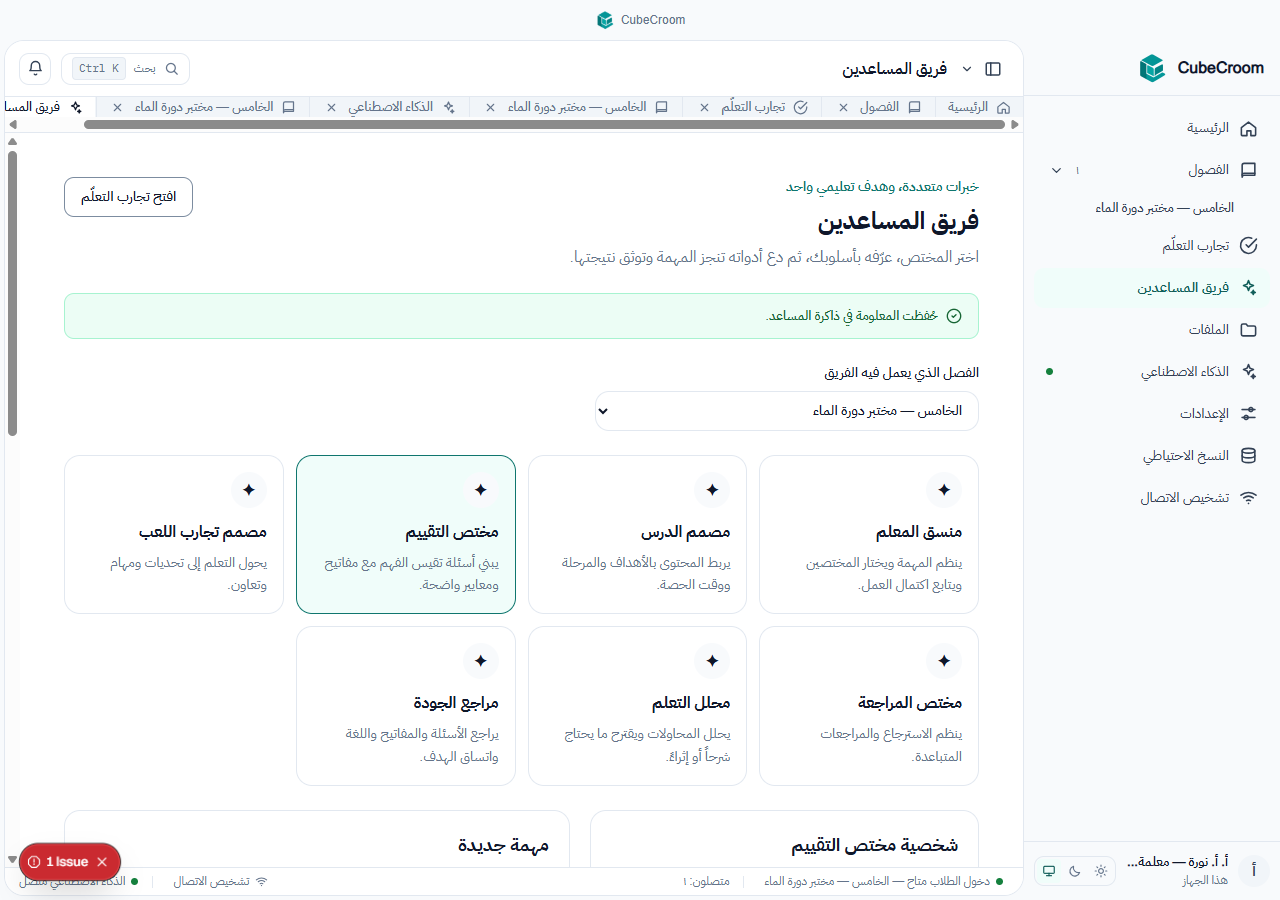Close the الفصول tab
Image resolution: width=1280 pixels, height=900 pixels.
(x=843, y=107)
